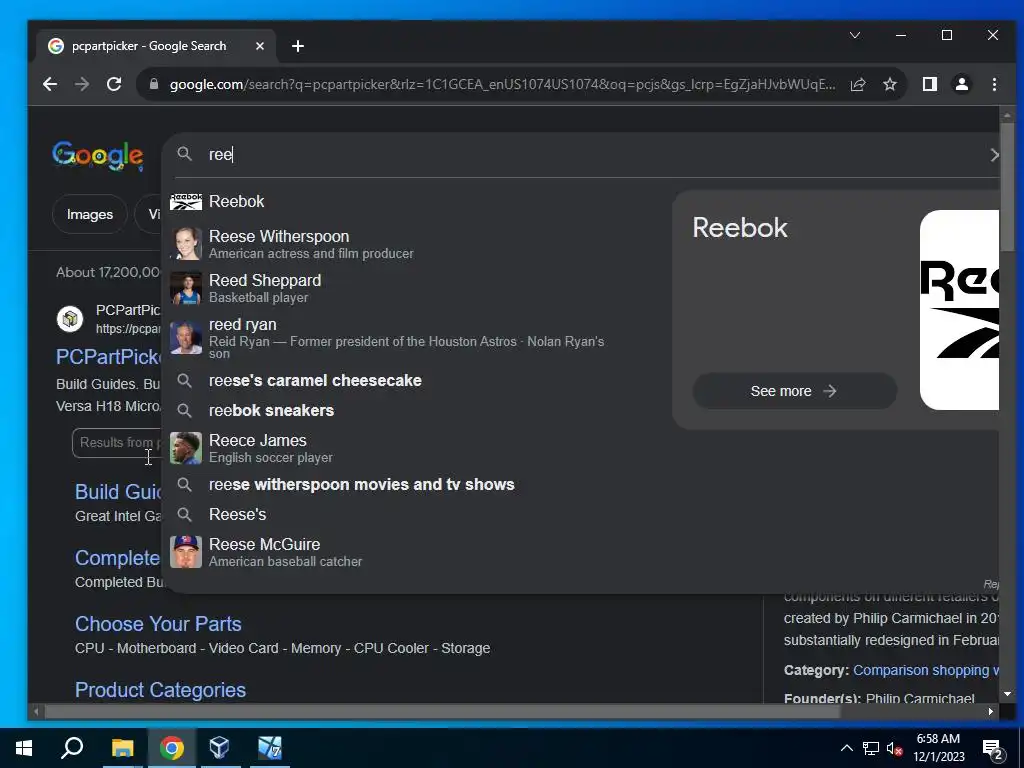Click the horizontal scrollbar left arrow
The image size is (1024, 768).
[36, 711]
